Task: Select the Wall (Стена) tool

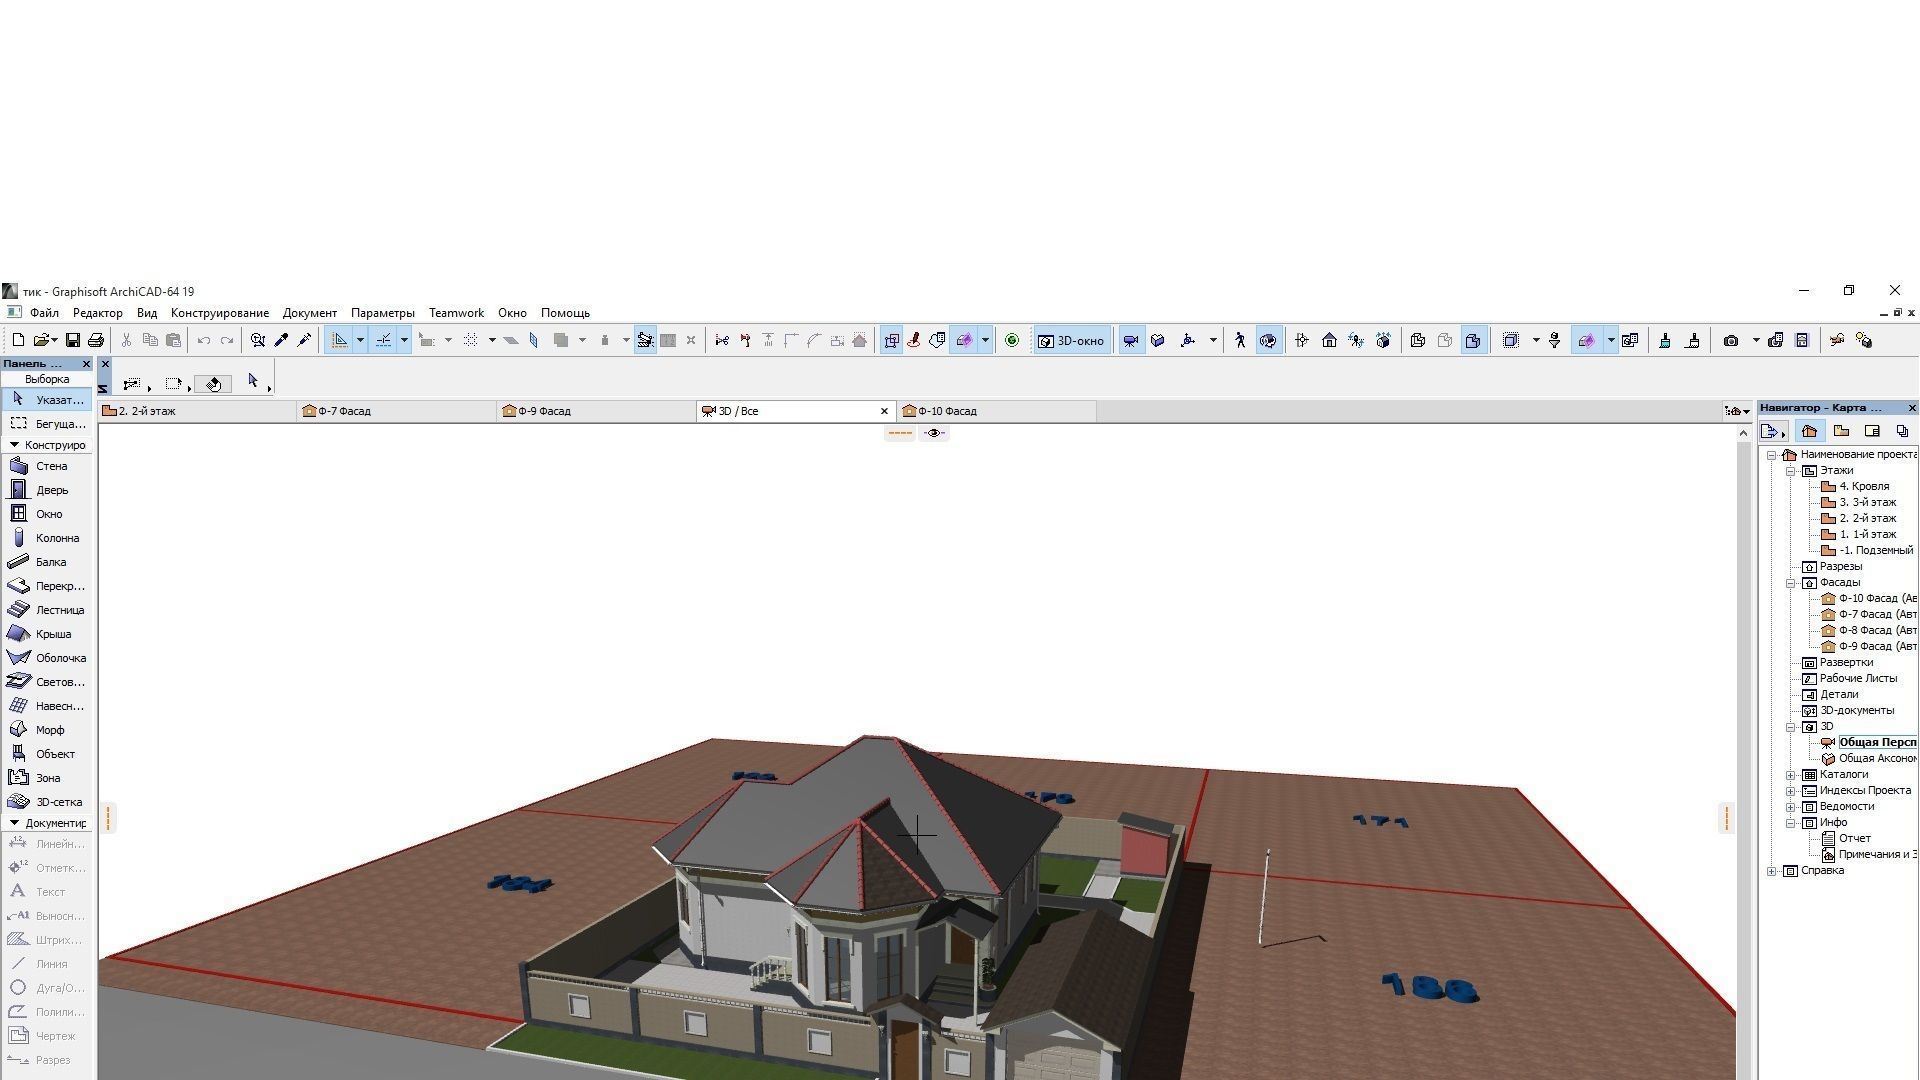Action: (x=46, y=466)
